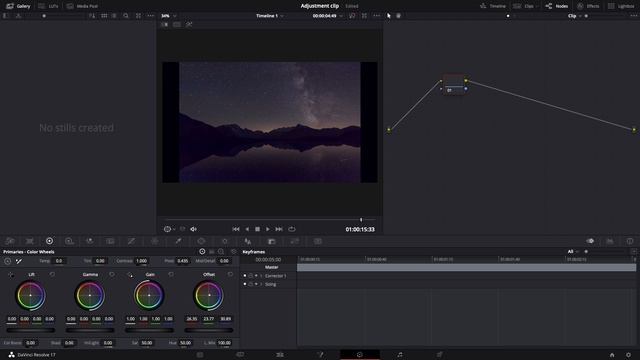Open viewer options ellipsis menu
The width and height of the screenshot is (640, 360).
[377, 16]
